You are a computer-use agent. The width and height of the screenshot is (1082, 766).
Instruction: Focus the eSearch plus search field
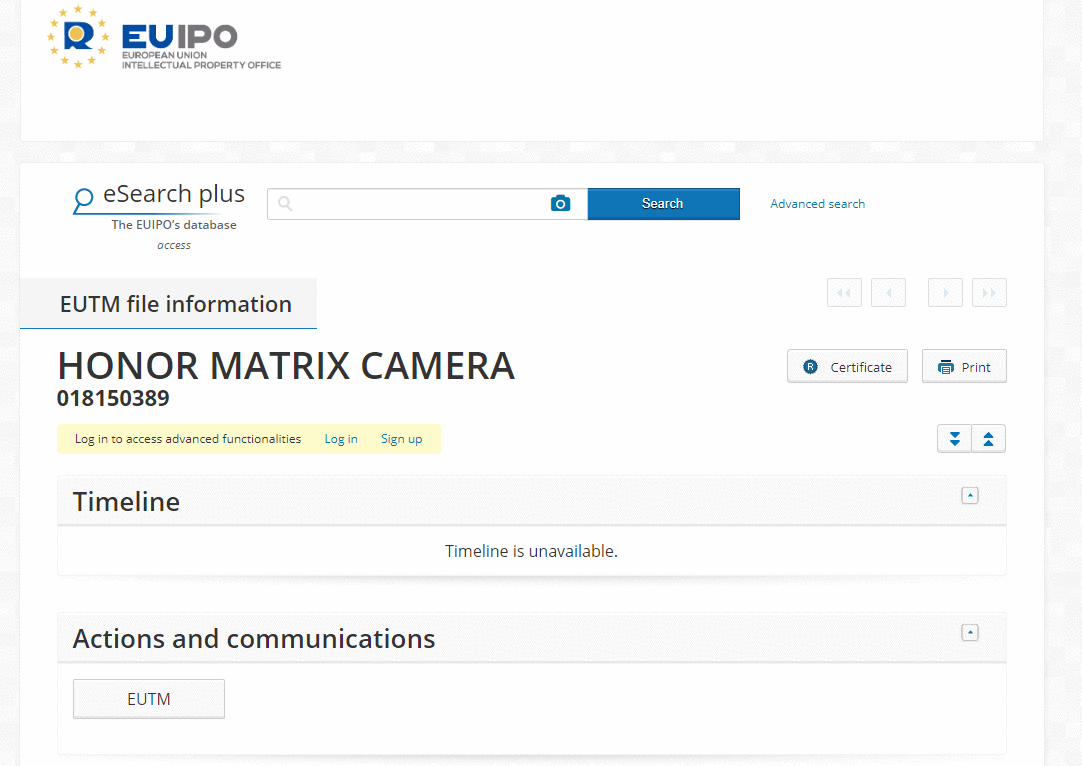tap(427, 204)
